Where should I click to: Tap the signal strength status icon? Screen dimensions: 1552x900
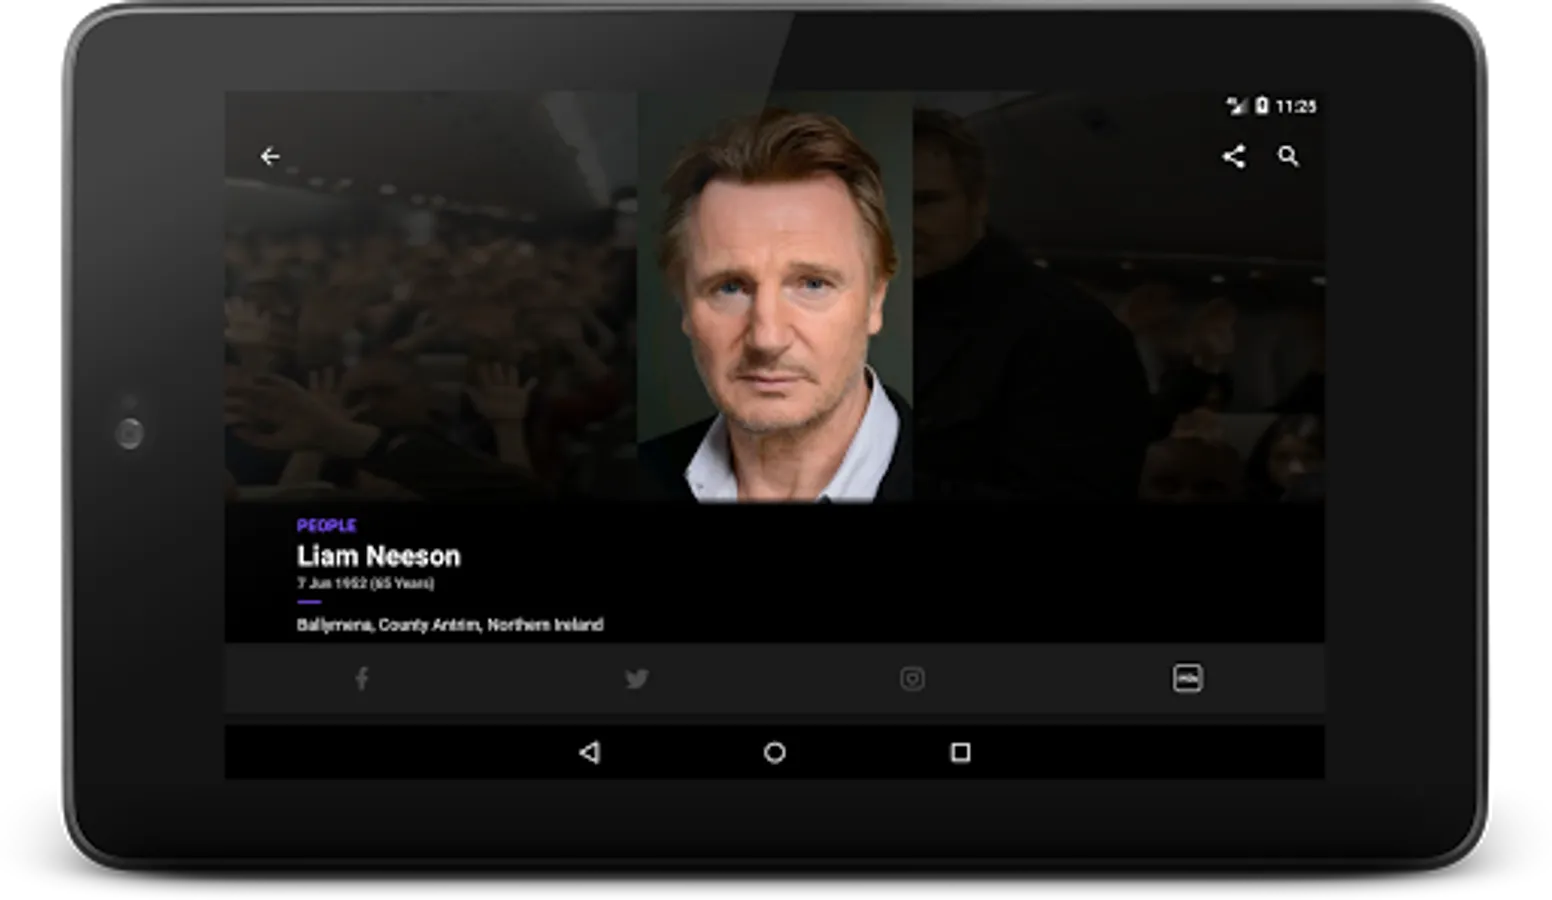pyautogui.click(x=1237, y=105)
